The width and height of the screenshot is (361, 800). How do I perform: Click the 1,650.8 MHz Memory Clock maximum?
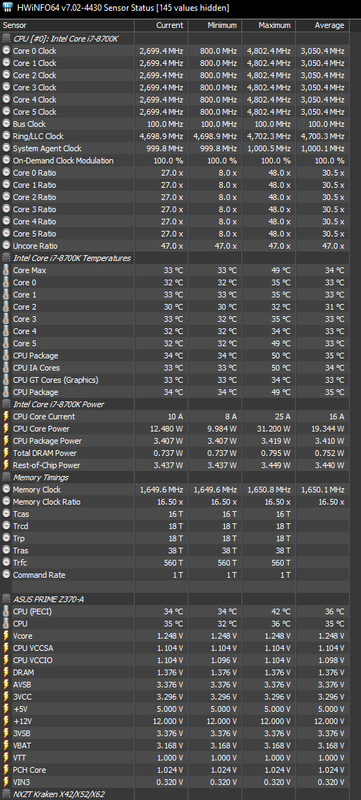click(x=269, y=490)
